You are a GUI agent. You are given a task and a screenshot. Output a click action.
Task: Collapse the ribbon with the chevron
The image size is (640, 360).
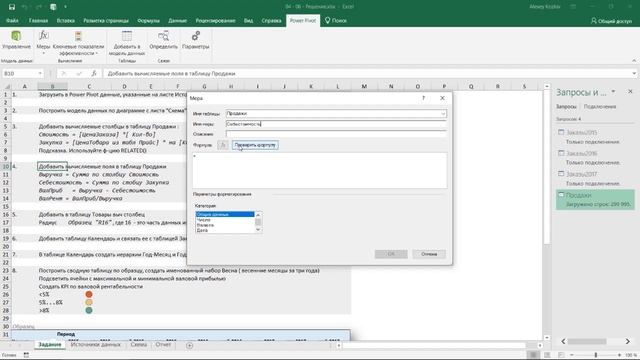pyautogui.click(x=634, y=61)
